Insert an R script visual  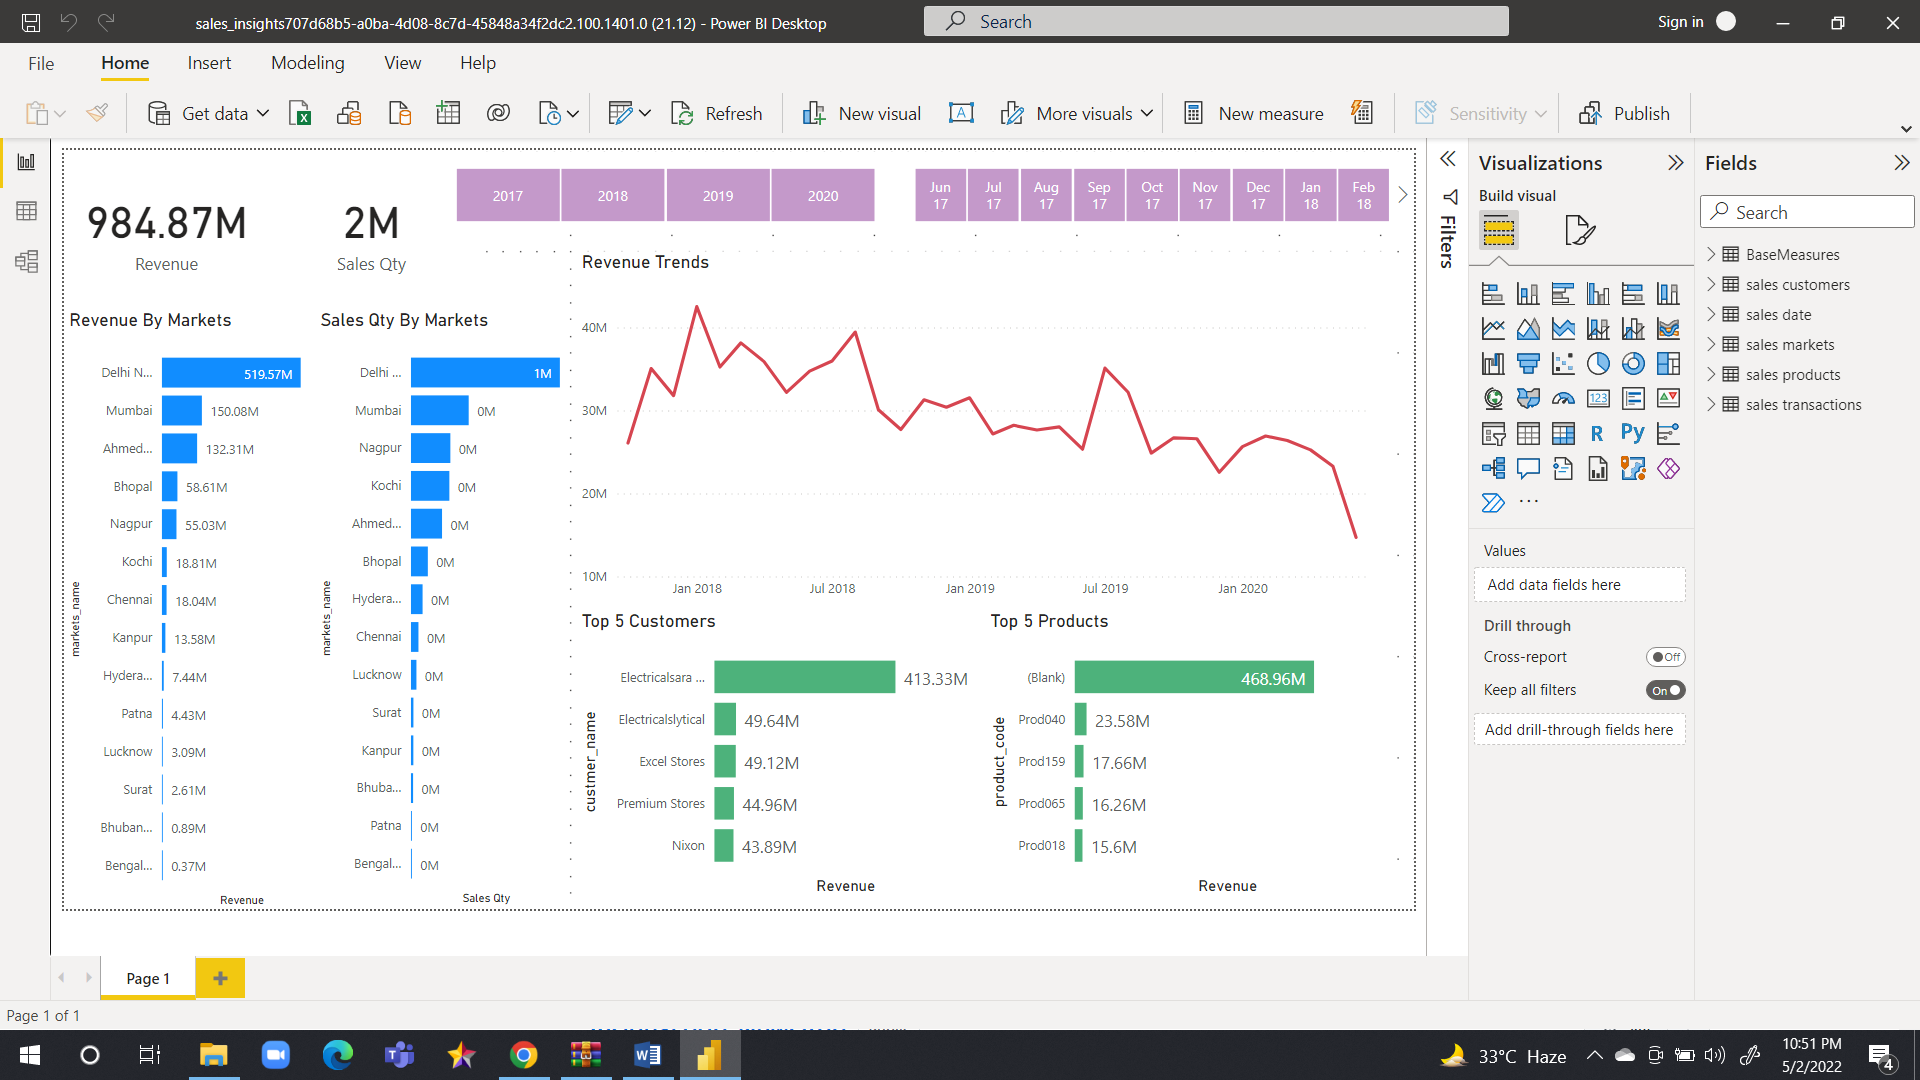pyautogui.click(x=1598, y=432)
